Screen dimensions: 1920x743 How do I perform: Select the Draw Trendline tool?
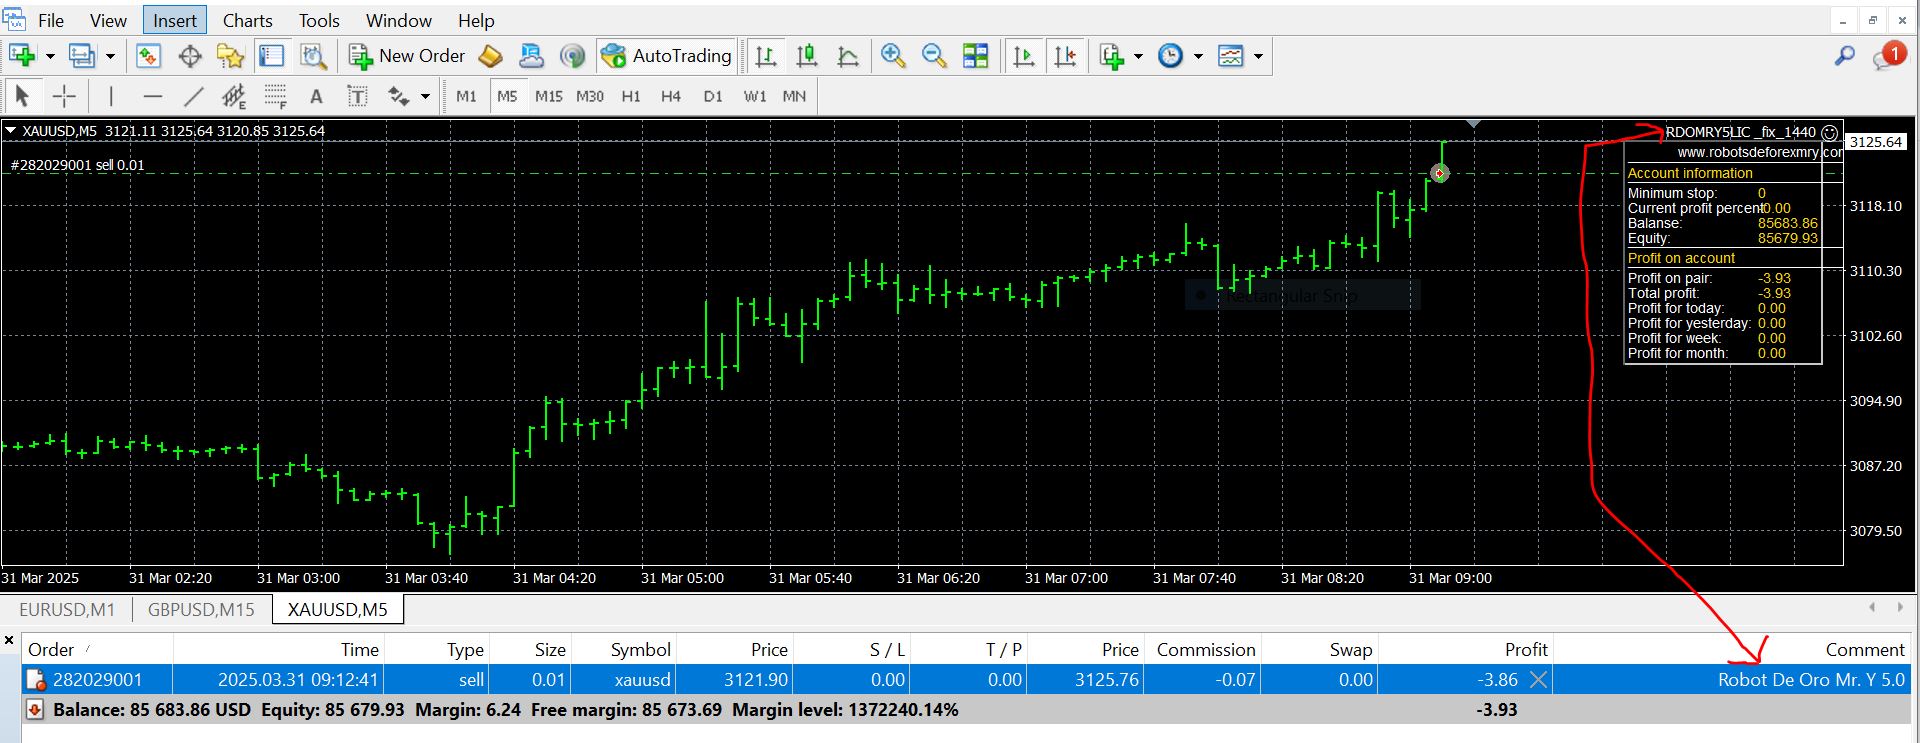pos(194,96)
